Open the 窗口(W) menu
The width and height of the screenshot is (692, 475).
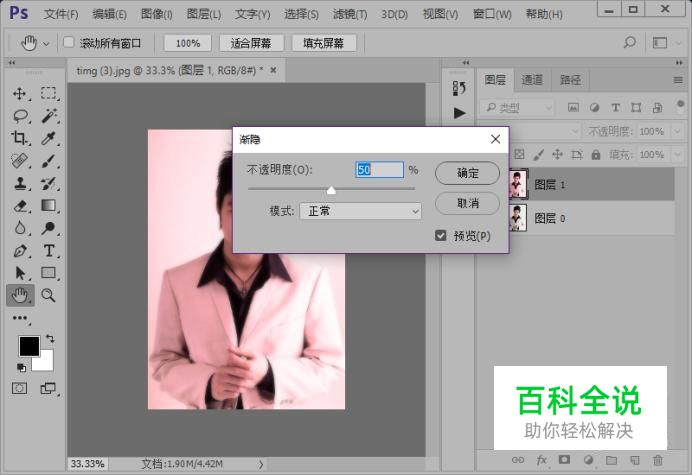pos(492,14)
